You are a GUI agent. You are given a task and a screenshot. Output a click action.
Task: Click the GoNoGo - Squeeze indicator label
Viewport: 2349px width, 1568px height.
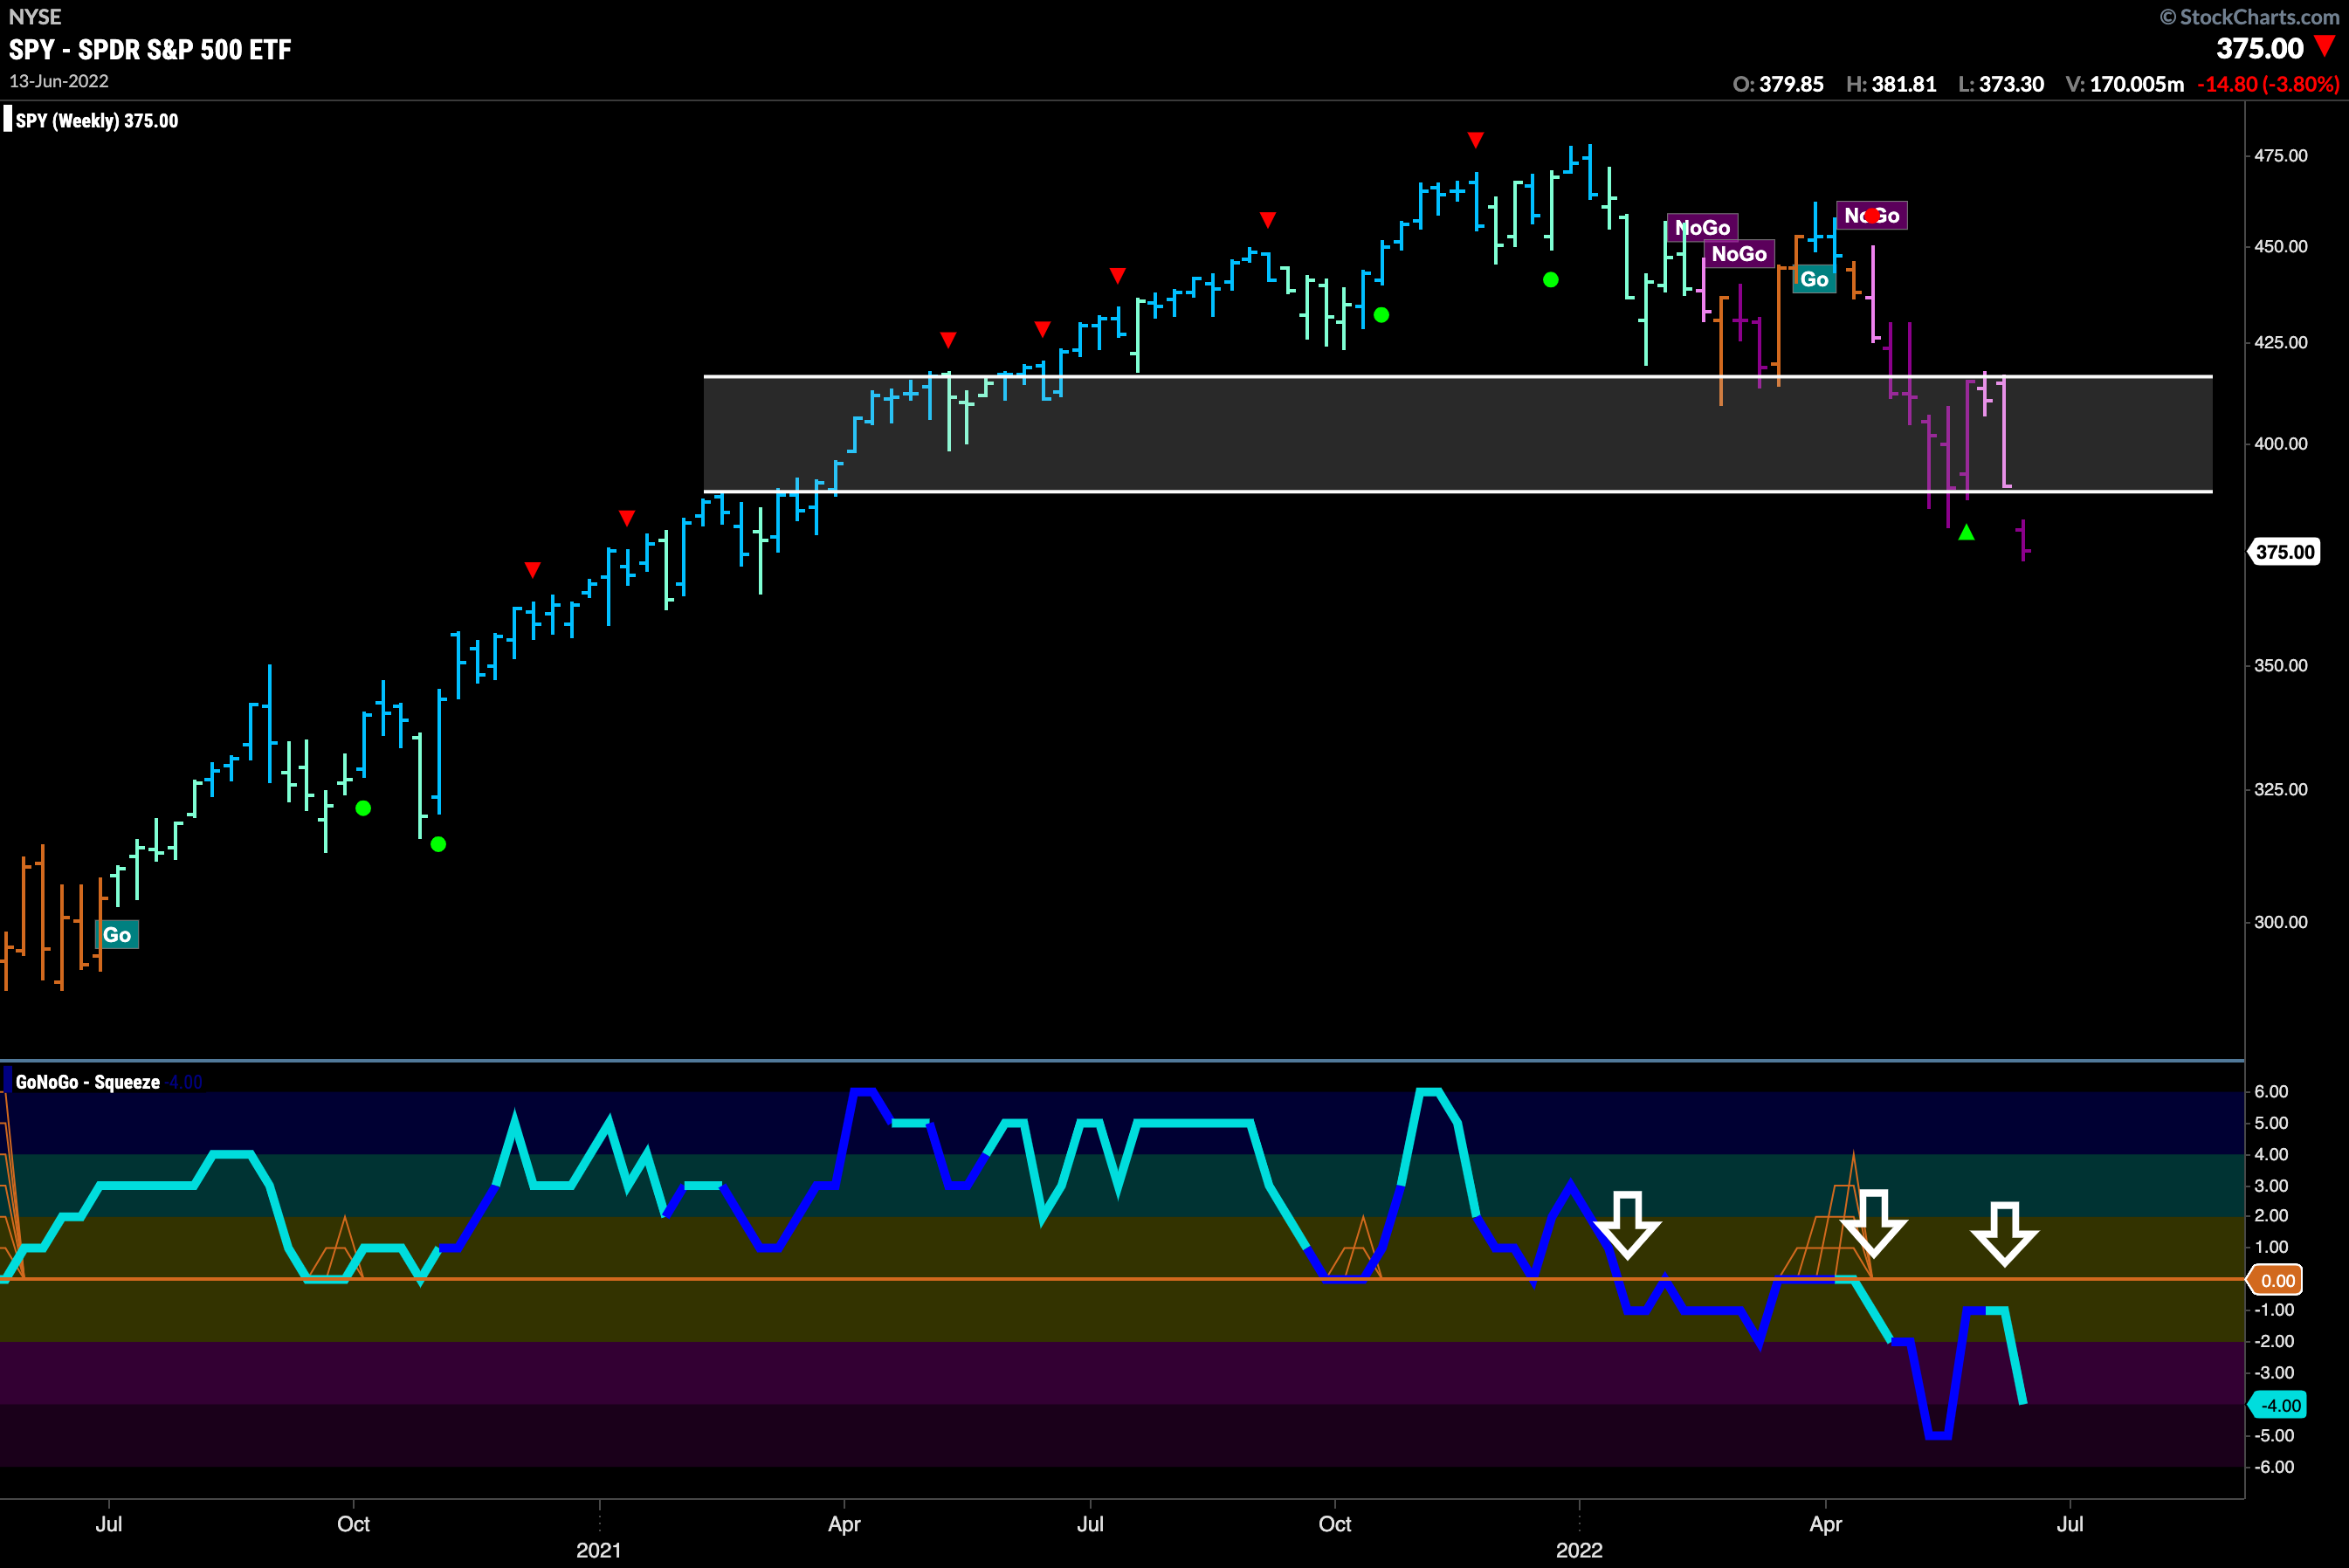(x=87, y=1082)
